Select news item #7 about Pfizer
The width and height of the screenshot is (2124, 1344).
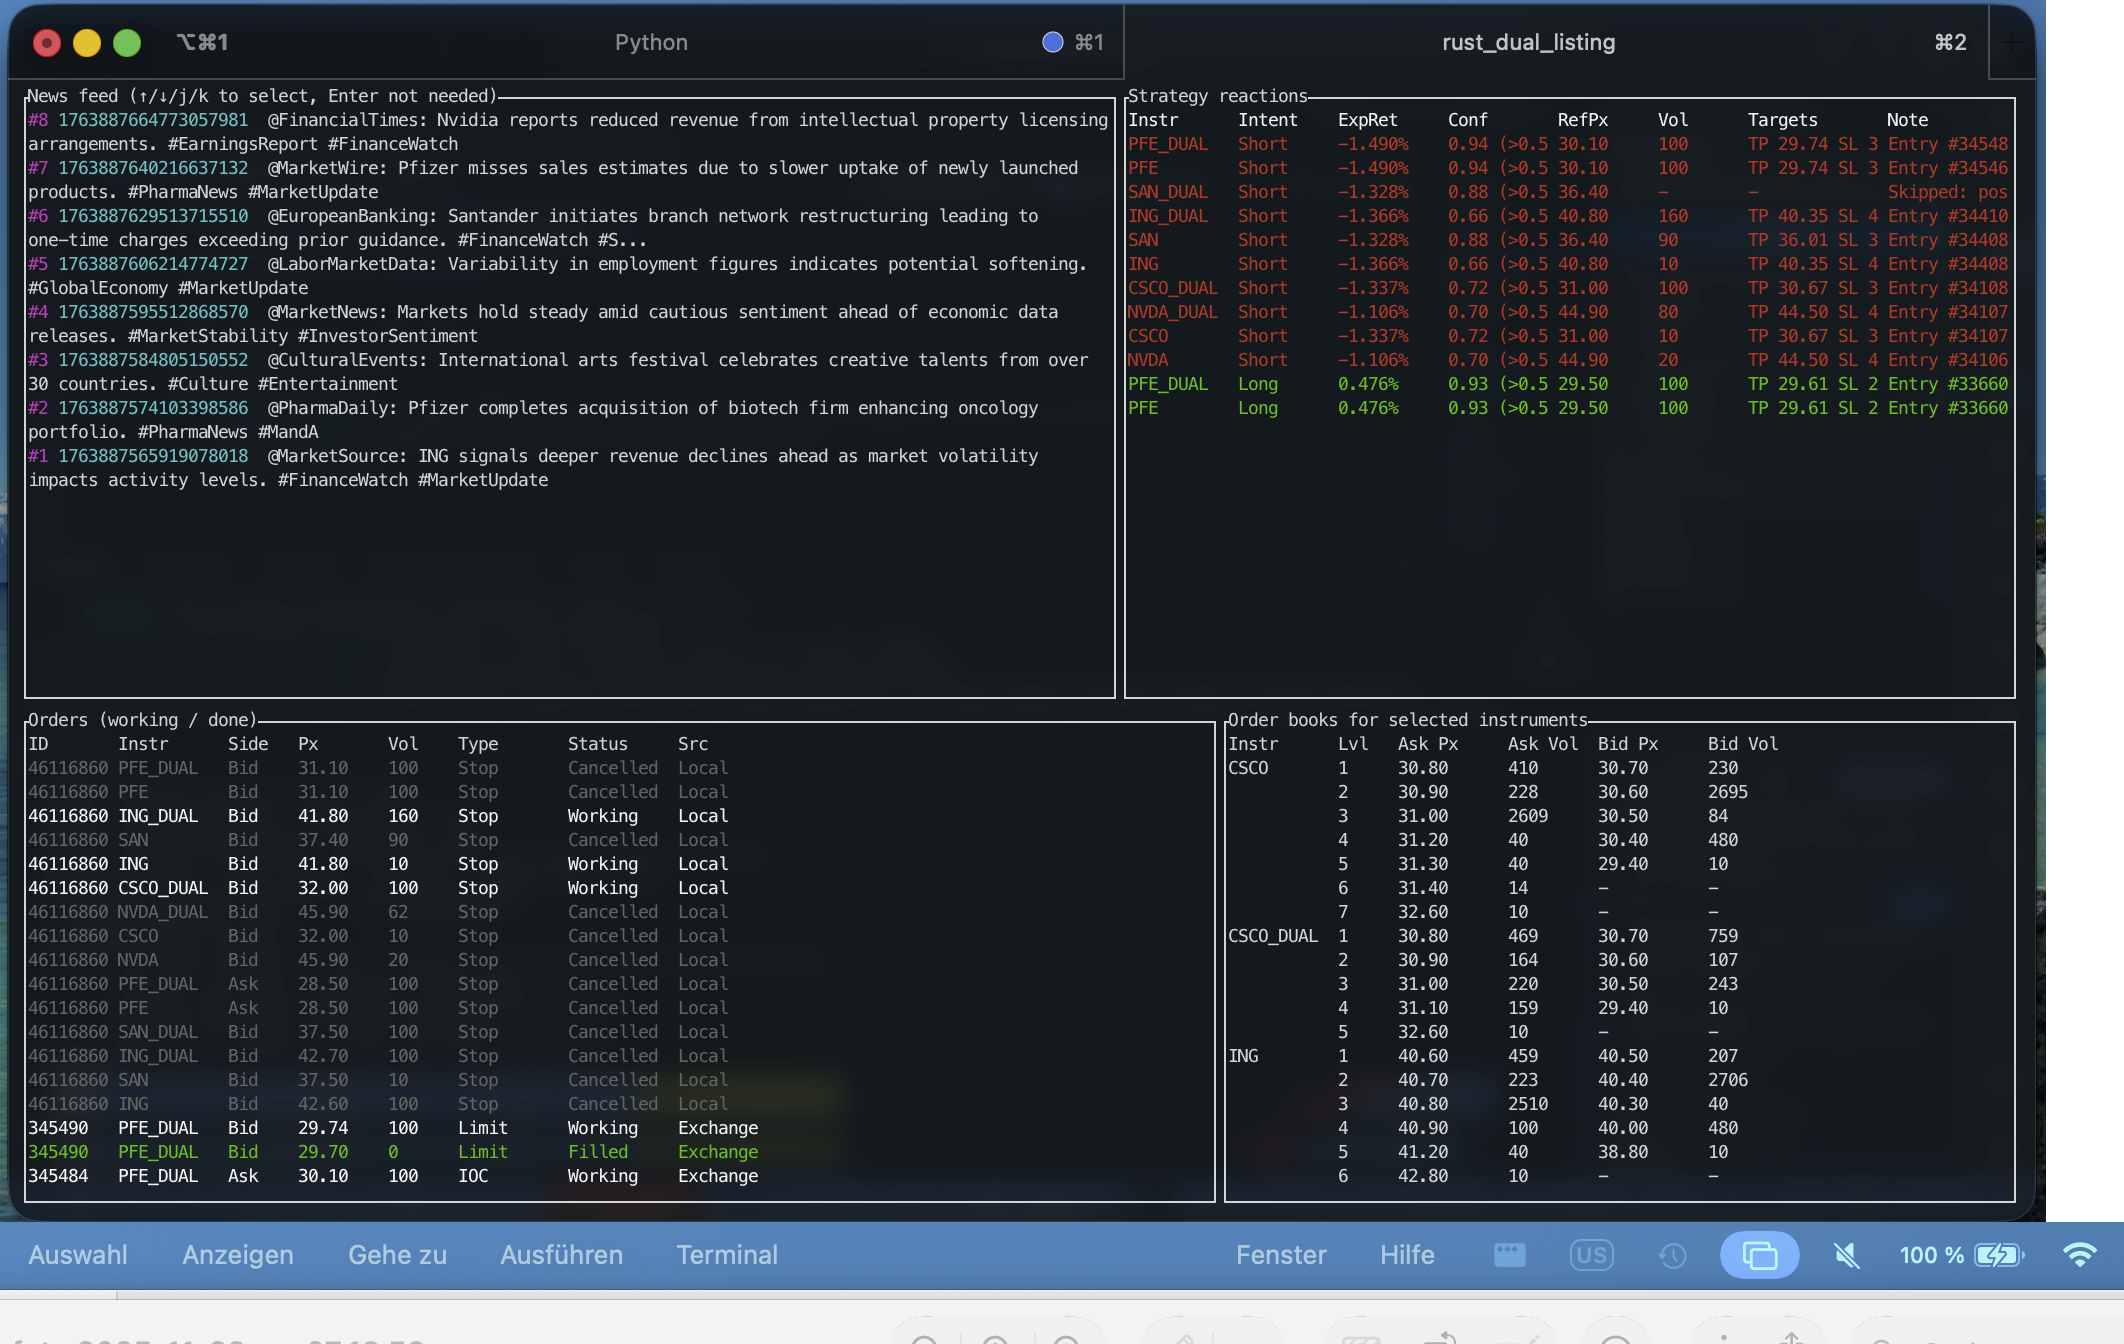click(550, 168)
